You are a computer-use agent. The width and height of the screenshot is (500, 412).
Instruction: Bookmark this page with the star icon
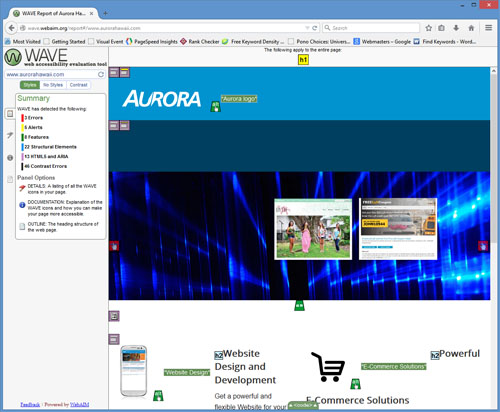coord(429,28)
